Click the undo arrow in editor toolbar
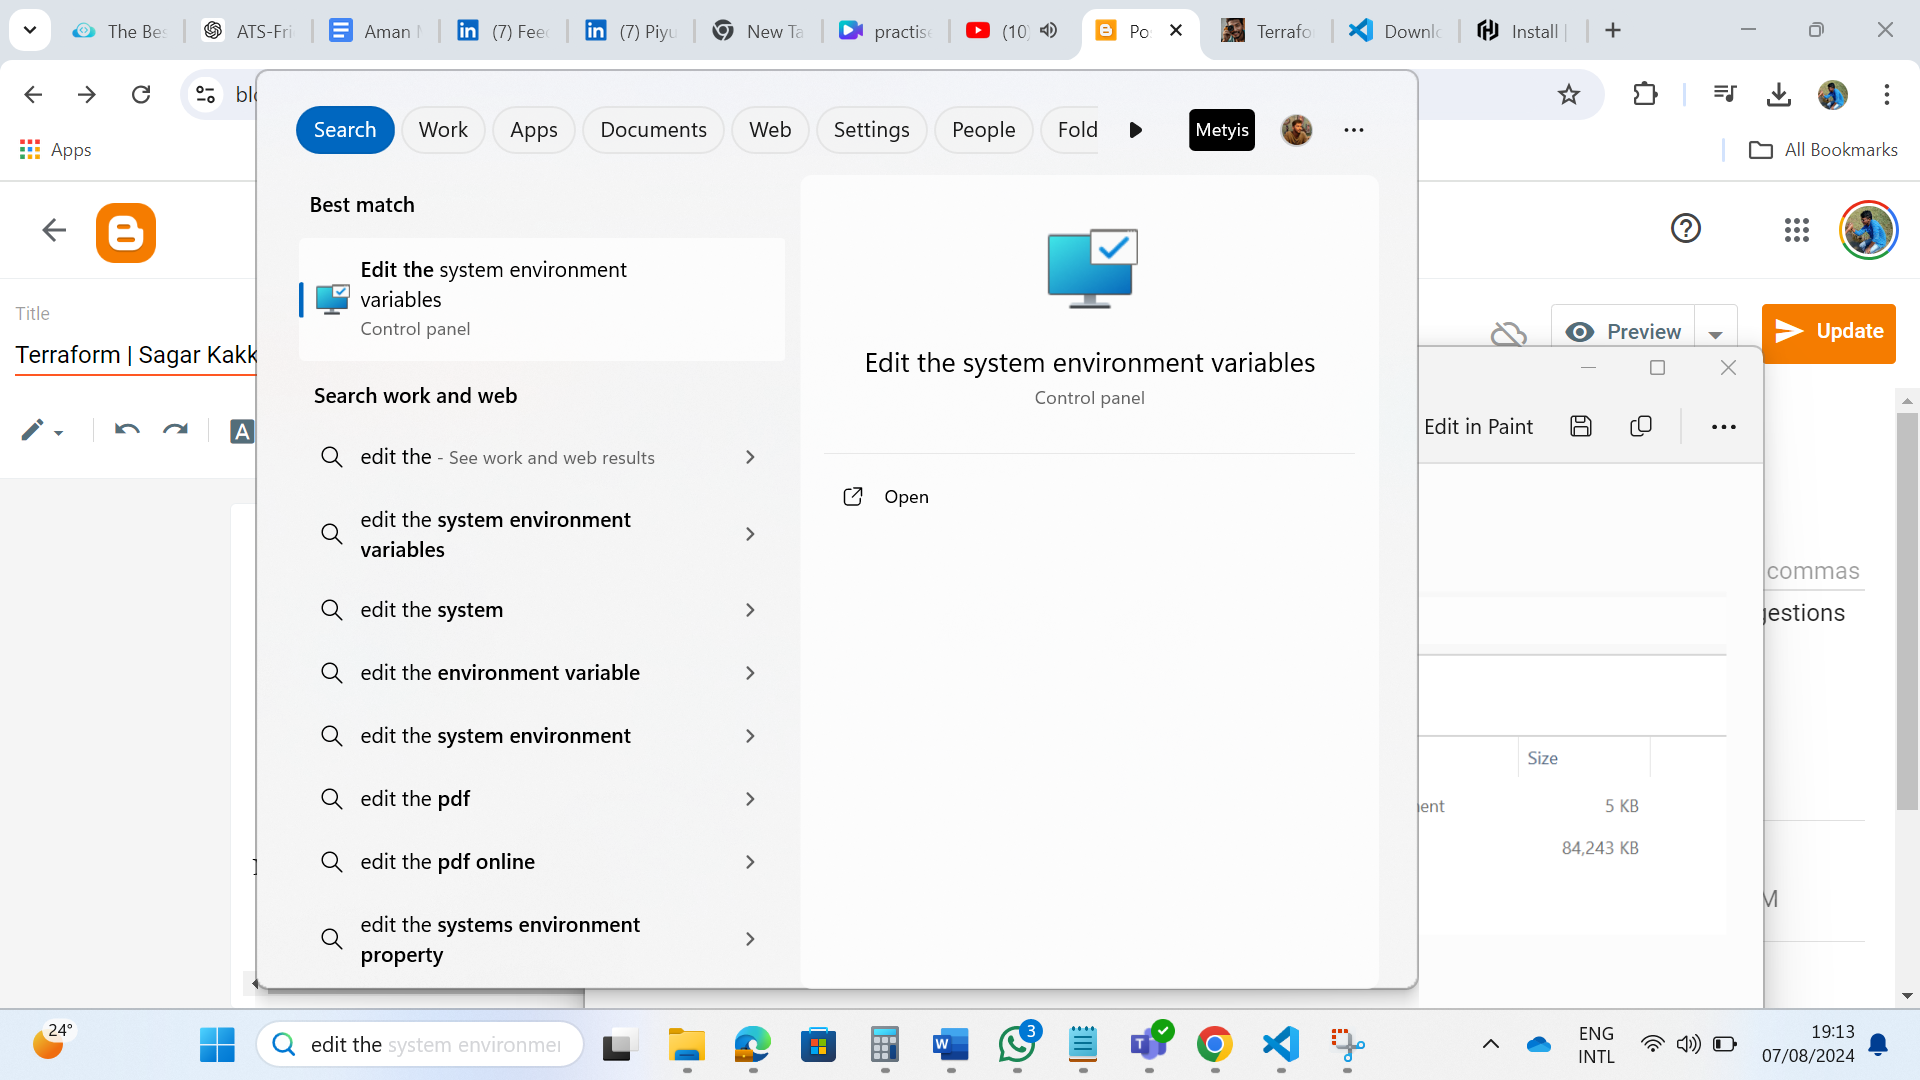This screenshot has height=1080, width=1920. [127, 430]
